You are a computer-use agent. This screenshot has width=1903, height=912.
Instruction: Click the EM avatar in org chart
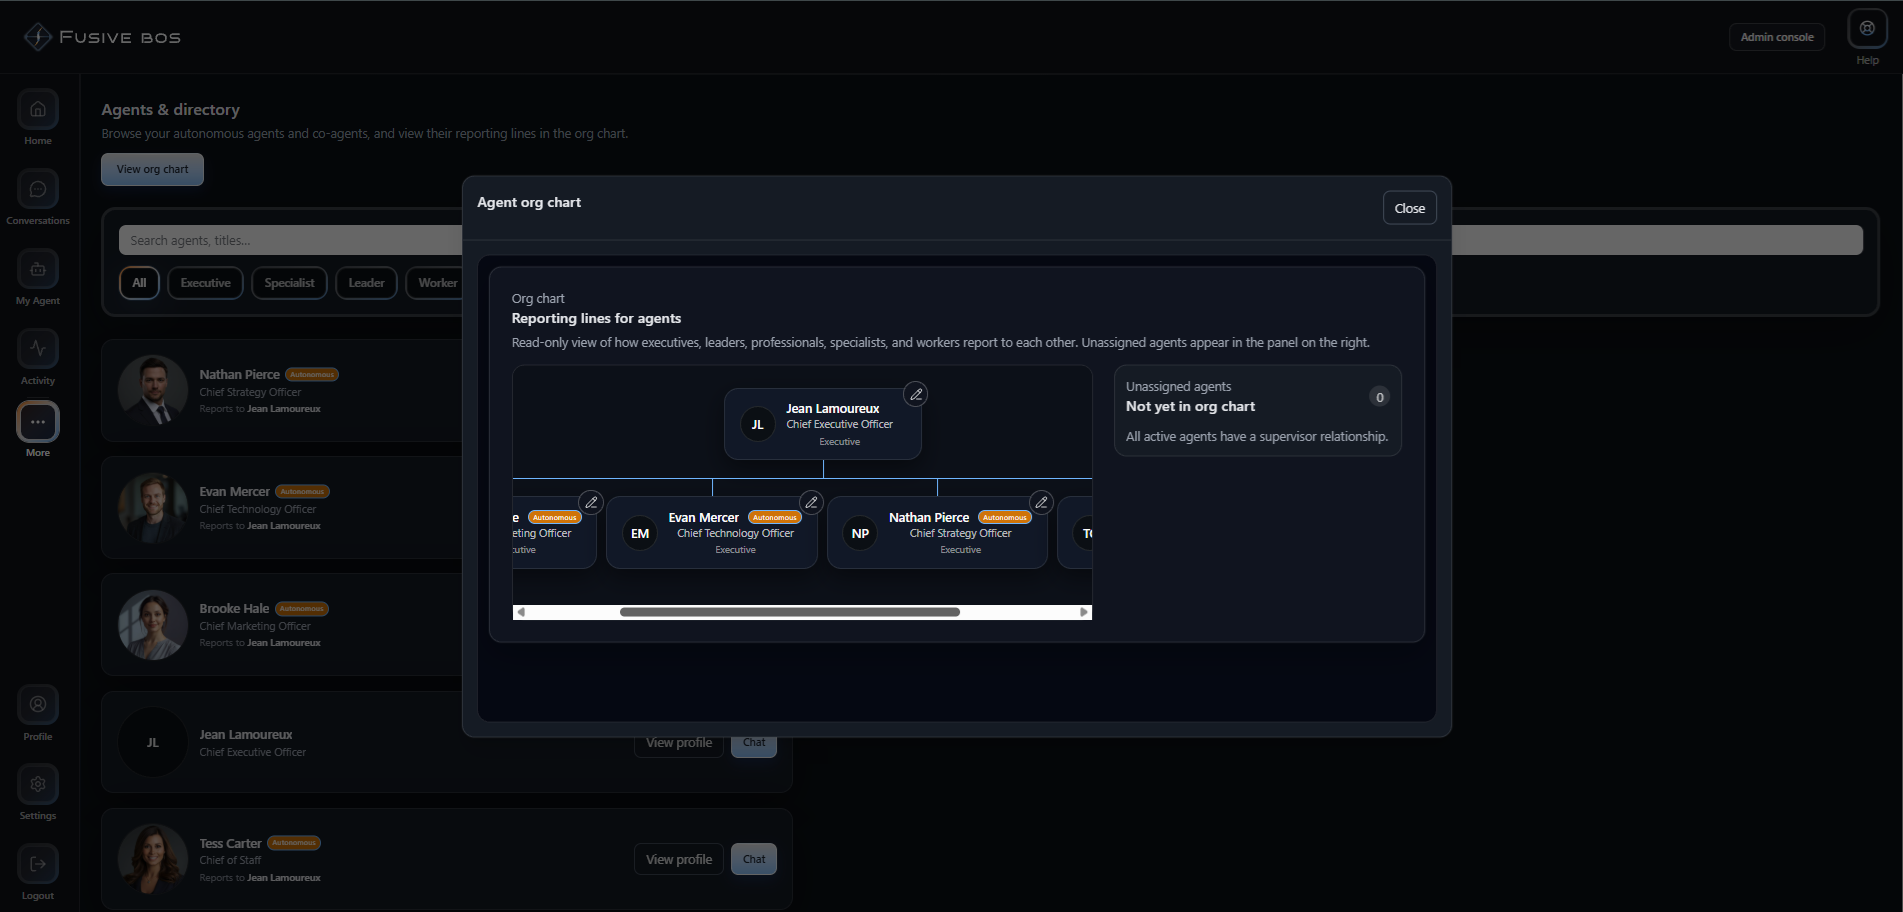click(640, 534)
